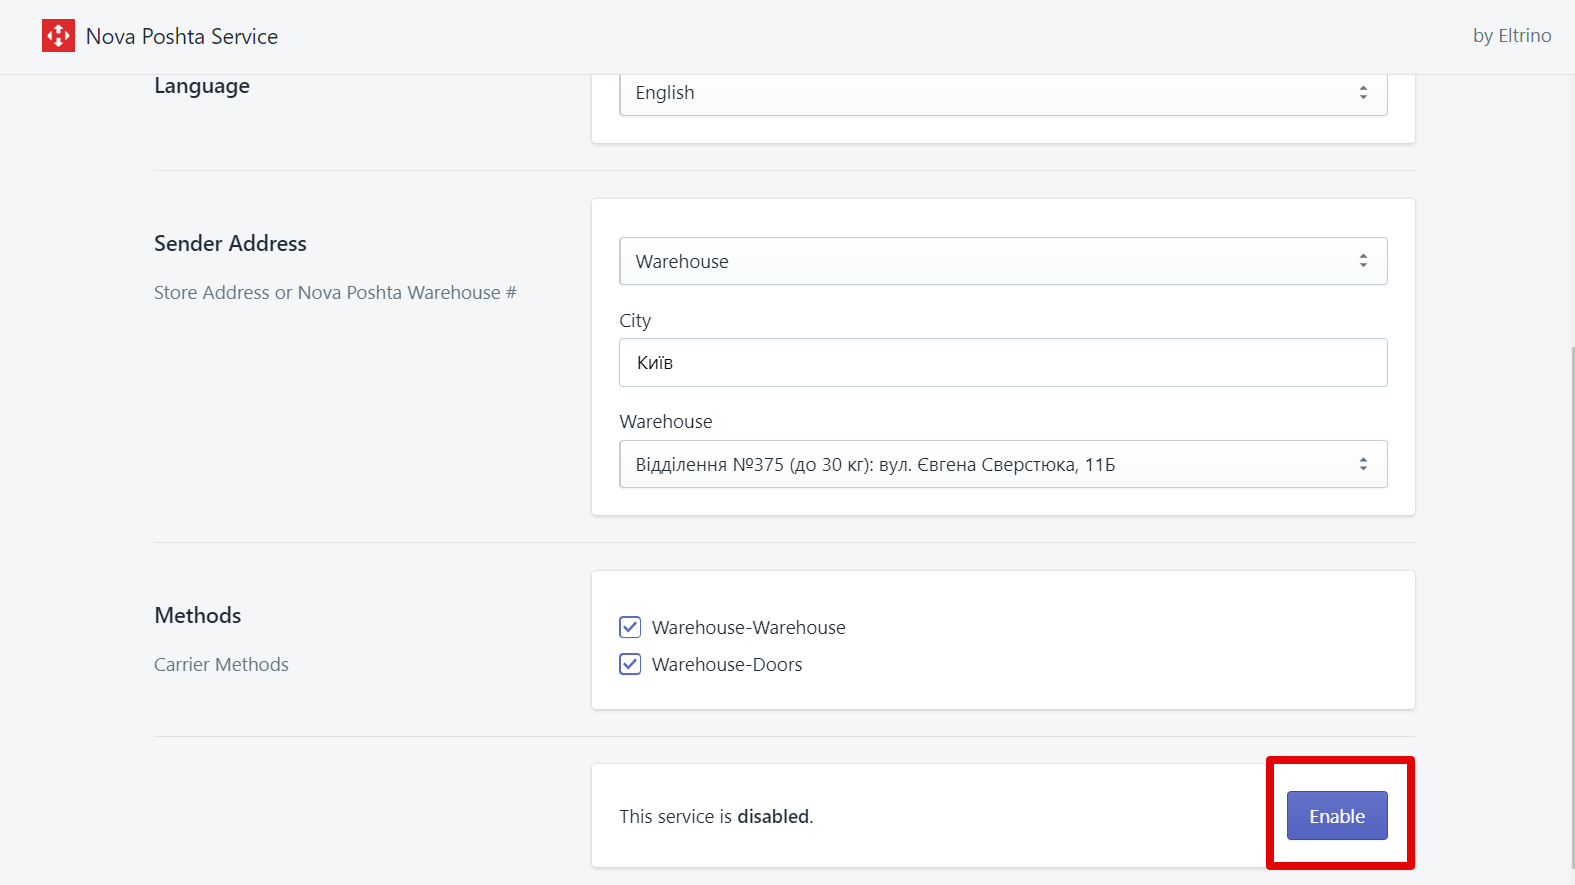Click the 'City' field label
1575x885 pixels.
(x=635, y=321)
